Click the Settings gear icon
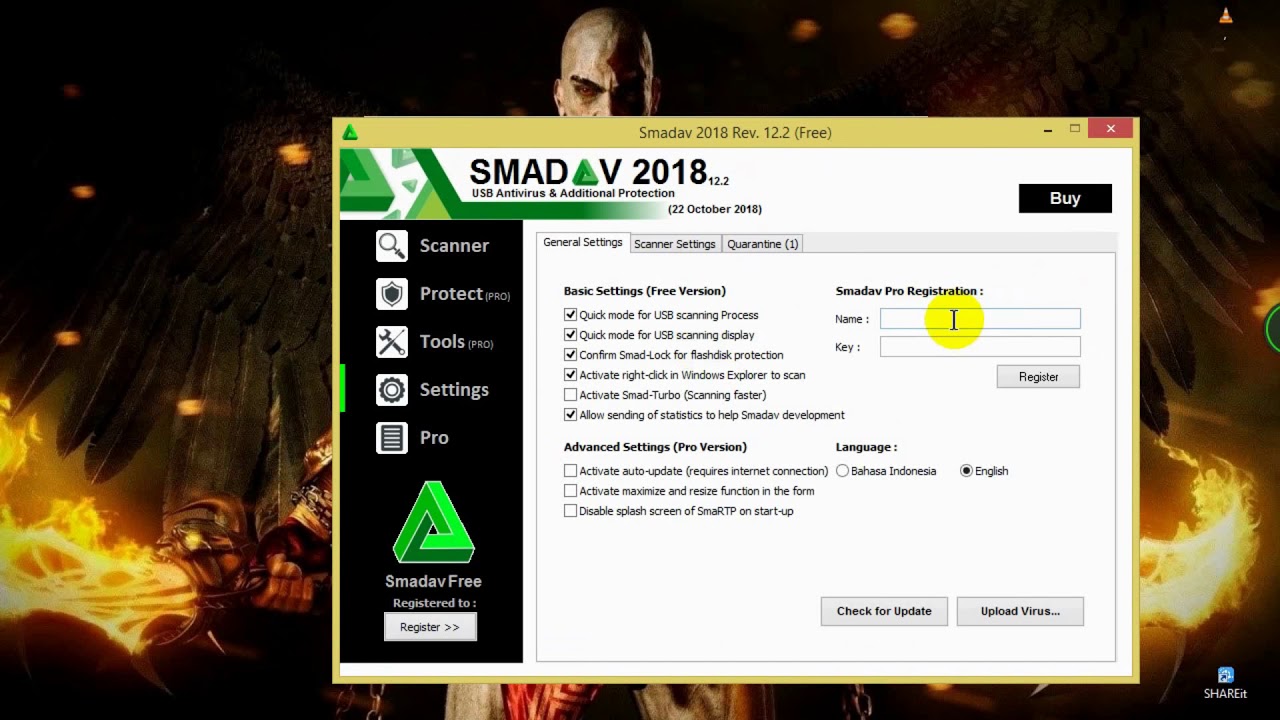The width and height of the screenshot is (1280, 720). coord(392,390)
